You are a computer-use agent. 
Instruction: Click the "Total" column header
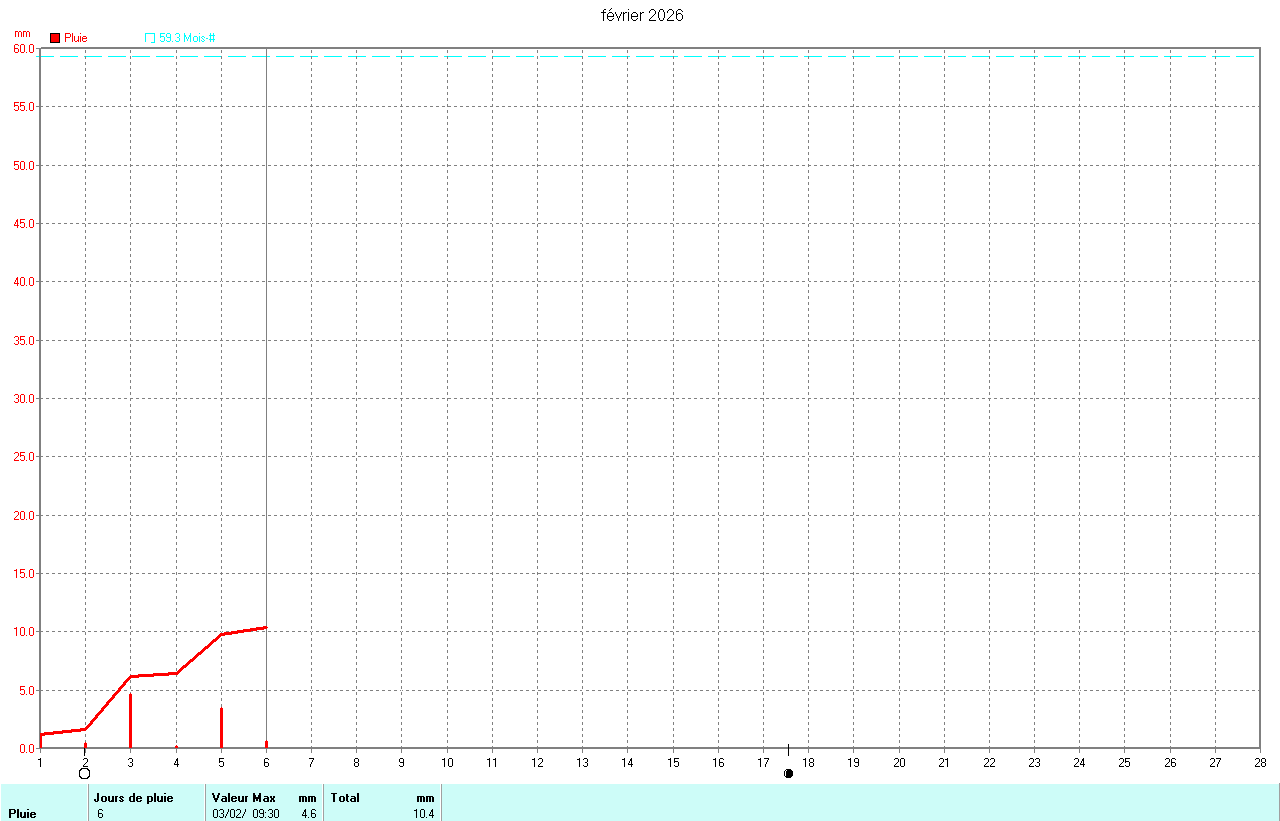tap(345, 798)
